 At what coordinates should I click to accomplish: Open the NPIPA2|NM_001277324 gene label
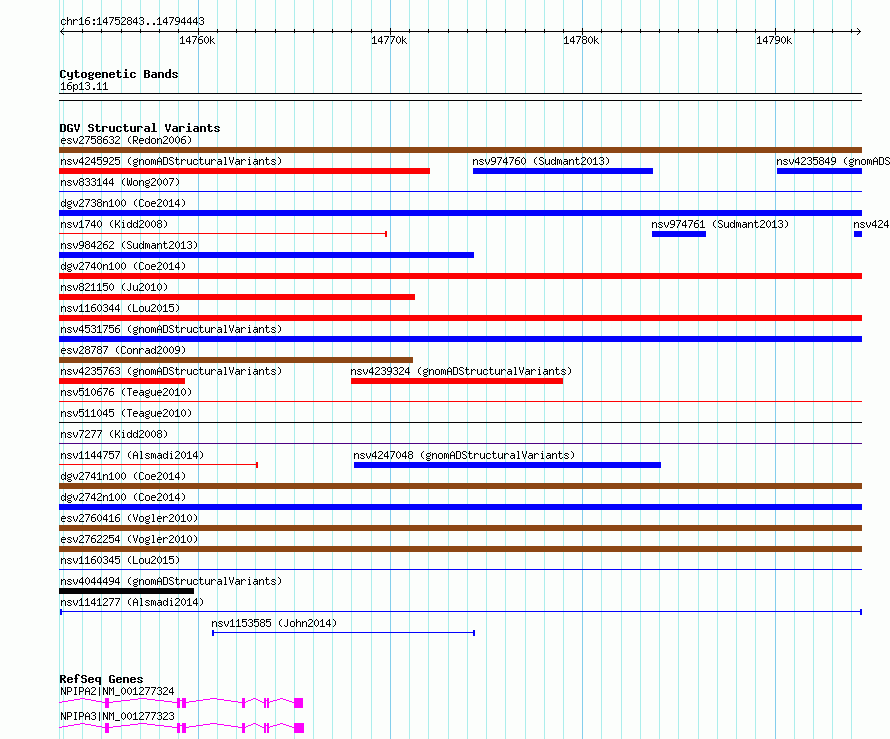pos(117,691)
